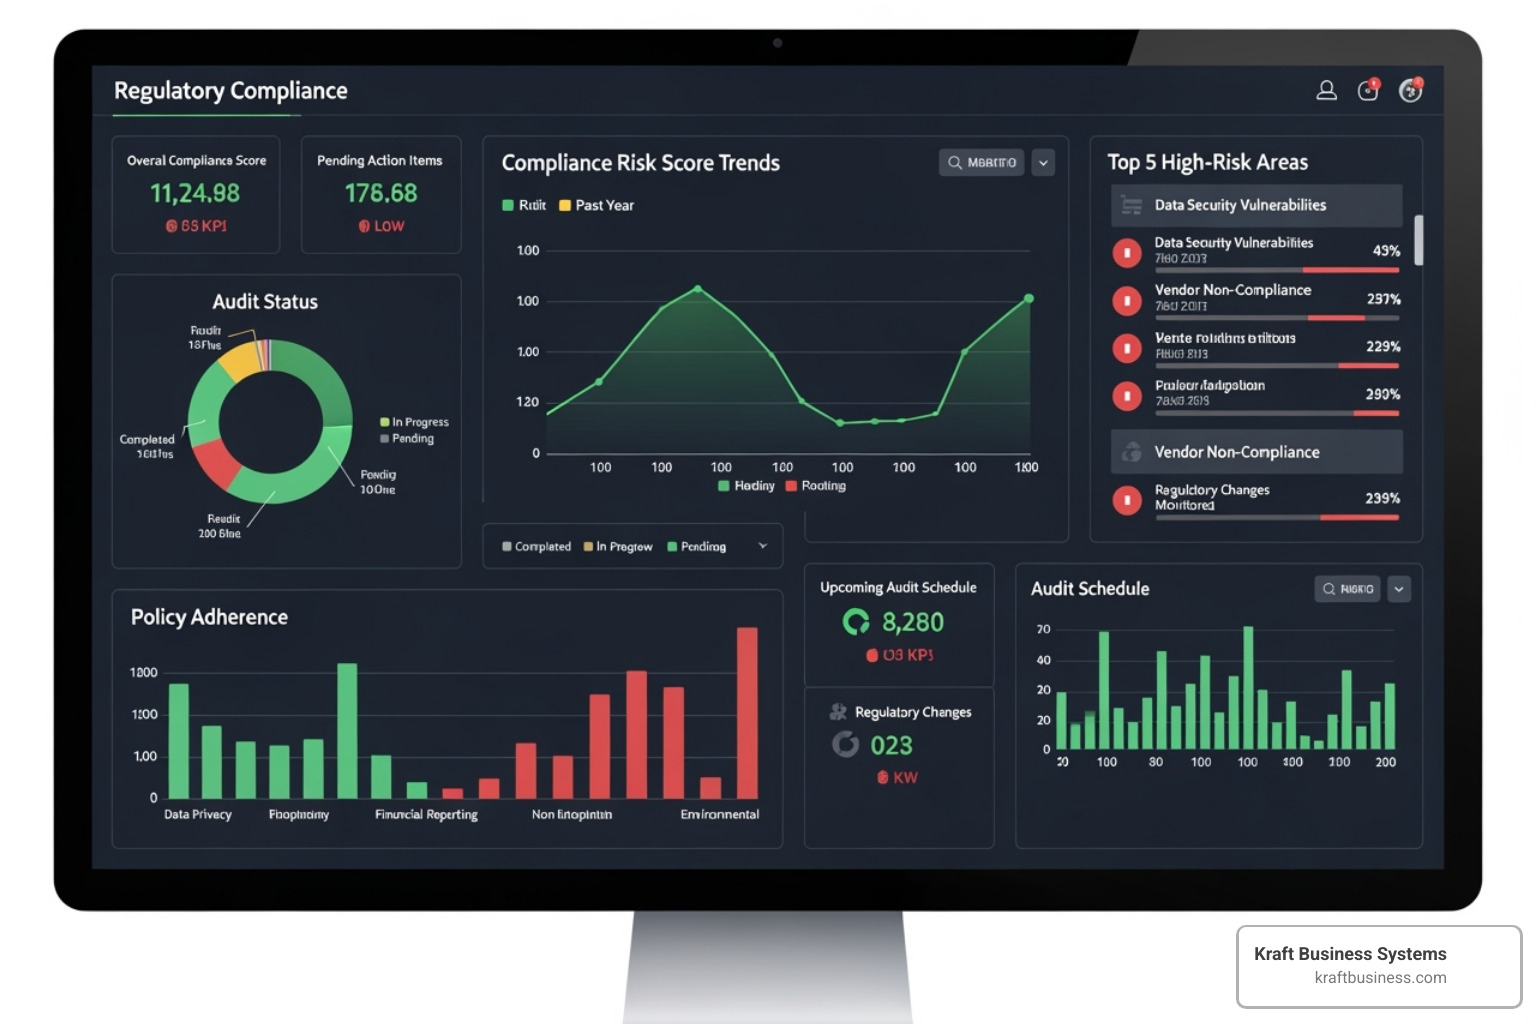This screenshot has height=1024, width=1536.
Task: Open the globe icon at far right of header
Action: tap(1410, 91)
